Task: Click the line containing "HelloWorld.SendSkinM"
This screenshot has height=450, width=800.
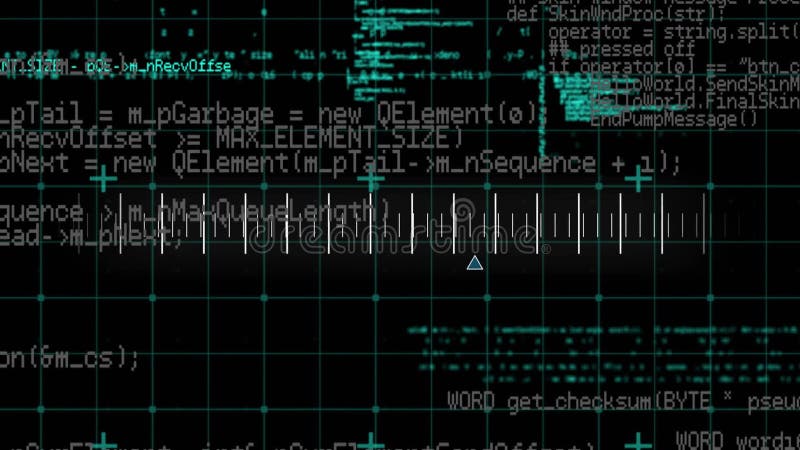Action: 695,83
